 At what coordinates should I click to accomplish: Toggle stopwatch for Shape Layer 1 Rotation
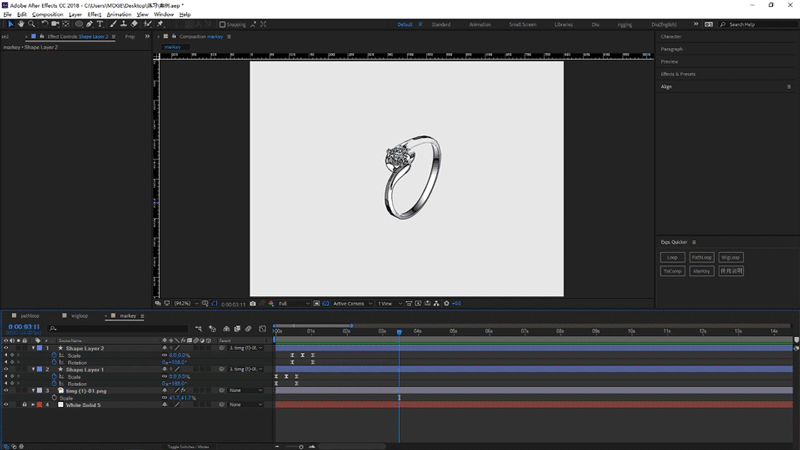(54, 383)
